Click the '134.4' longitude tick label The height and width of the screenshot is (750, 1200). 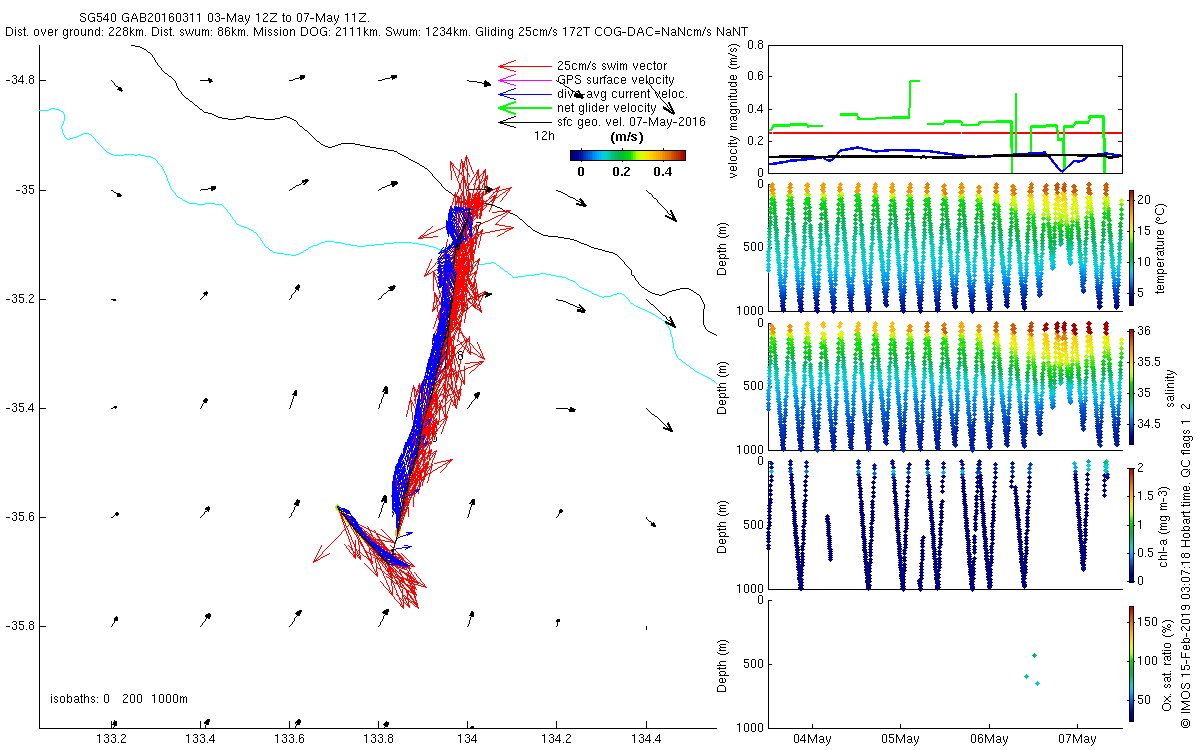click(x=646, y=739)
